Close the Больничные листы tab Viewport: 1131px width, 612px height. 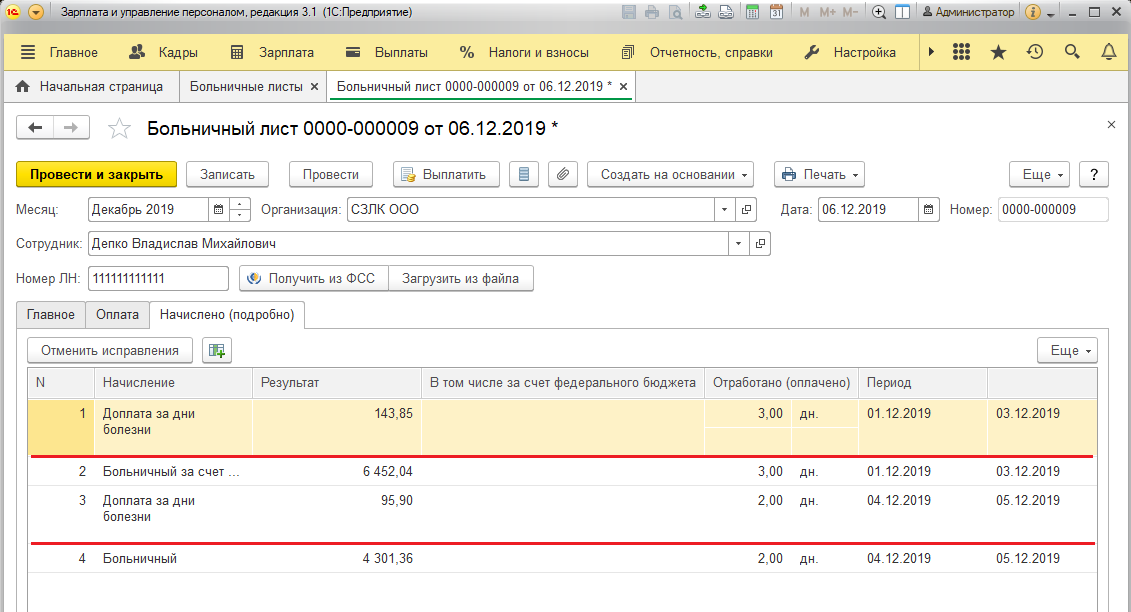(314, 87)
